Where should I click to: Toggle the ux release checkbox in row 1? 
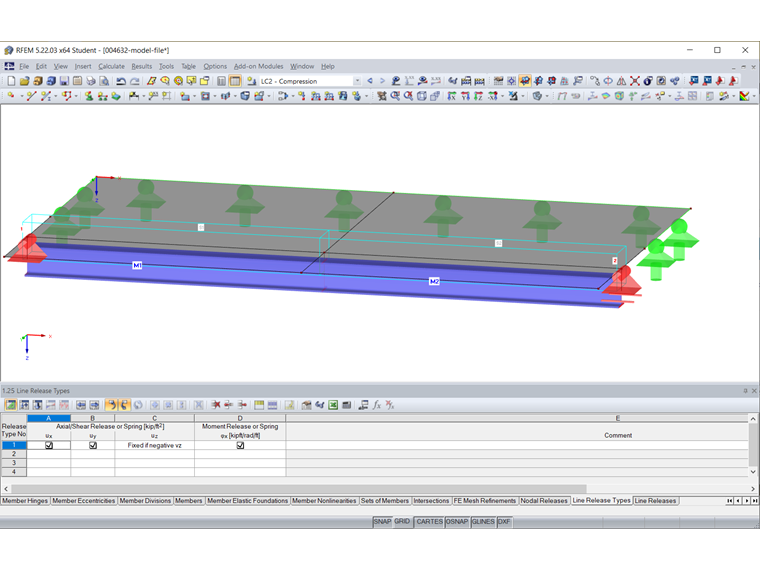pyautogui.click(x=49, y=445)
